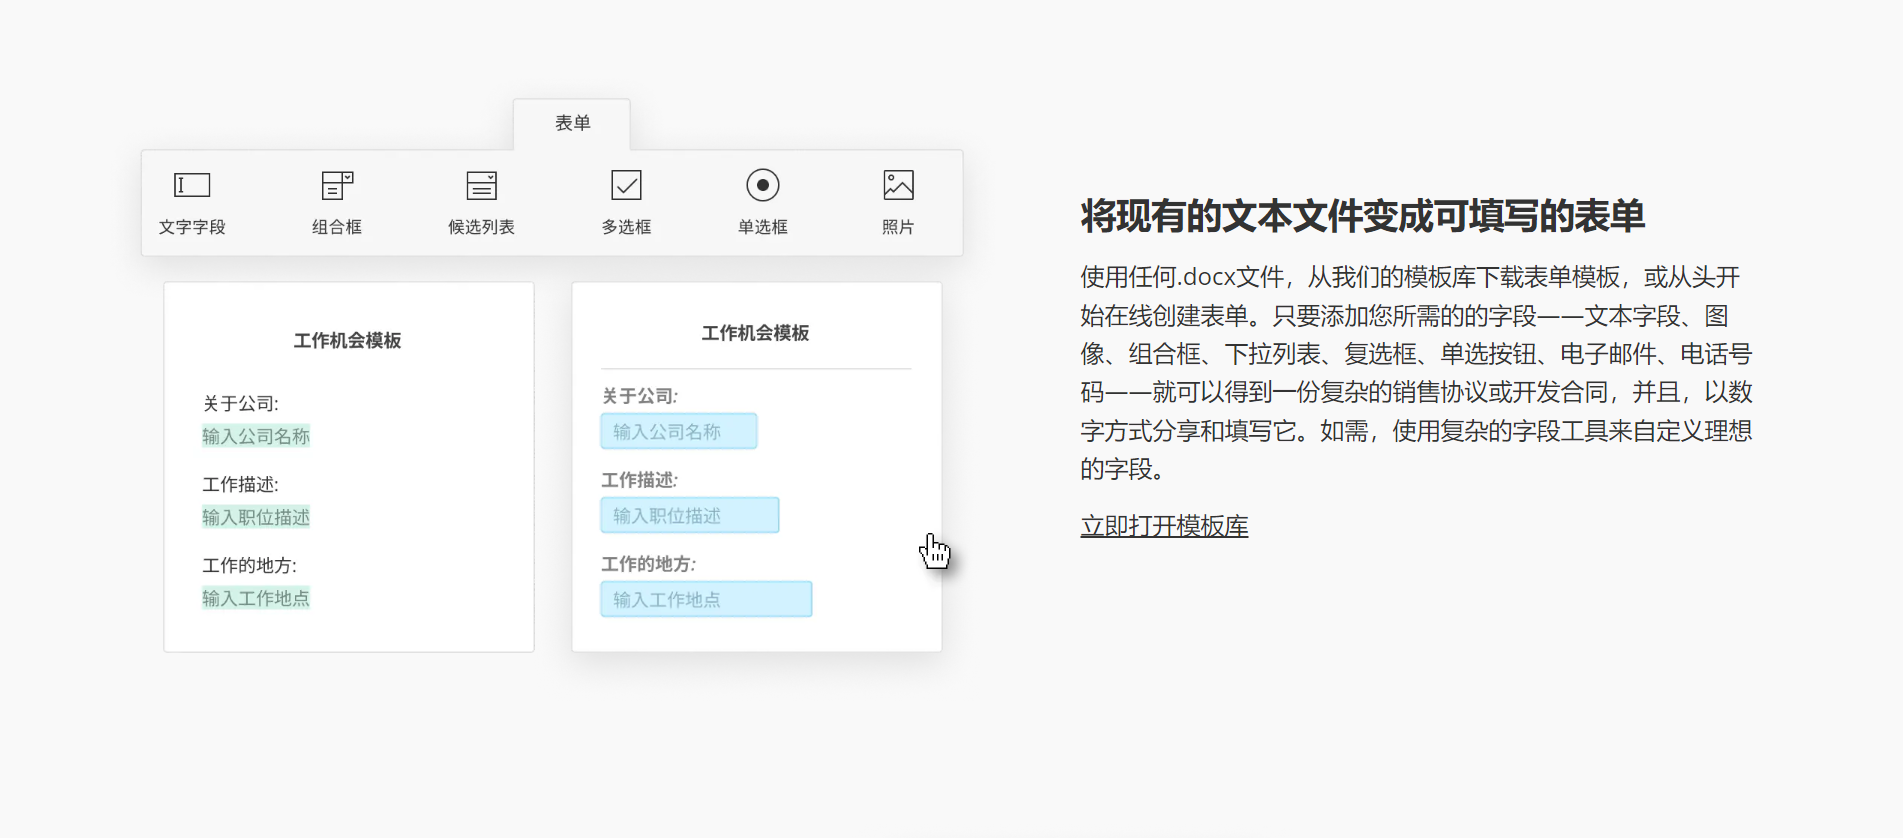This screenshot has width=1903, height=838.
Task: Click the 文字字段 label under the toolbar
Action: click(192, 227)
